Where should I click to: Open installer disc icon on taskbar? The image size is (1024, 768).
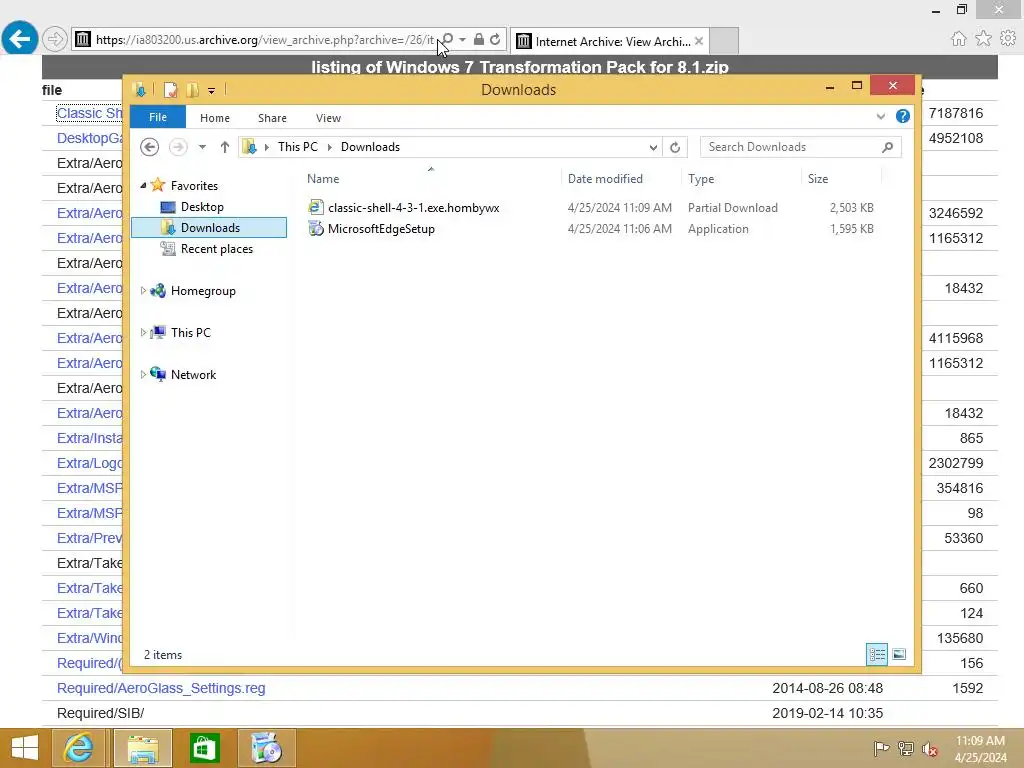266,748
